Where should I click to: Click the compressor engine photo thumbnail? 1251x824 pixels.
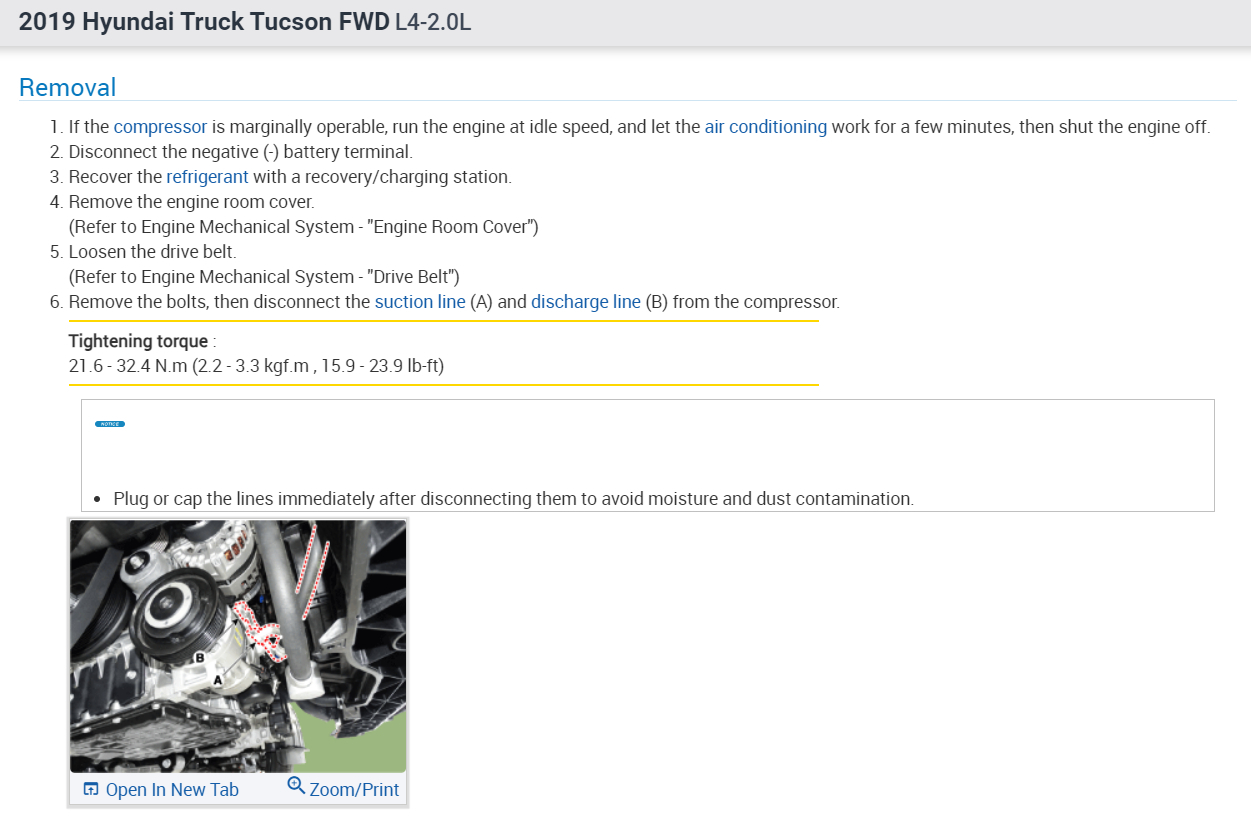pos(238,645)
